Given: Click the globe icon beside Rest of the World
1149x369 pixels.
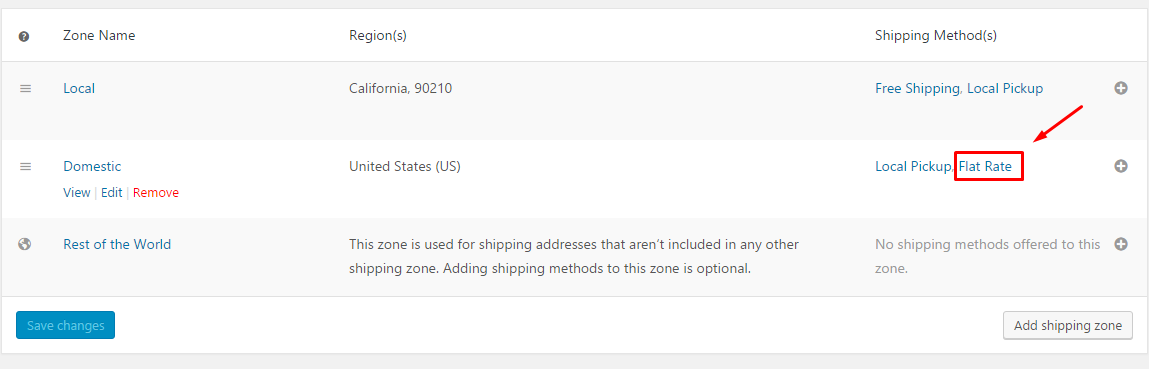Looking at the screenshot, I should (x=24, y=245).
